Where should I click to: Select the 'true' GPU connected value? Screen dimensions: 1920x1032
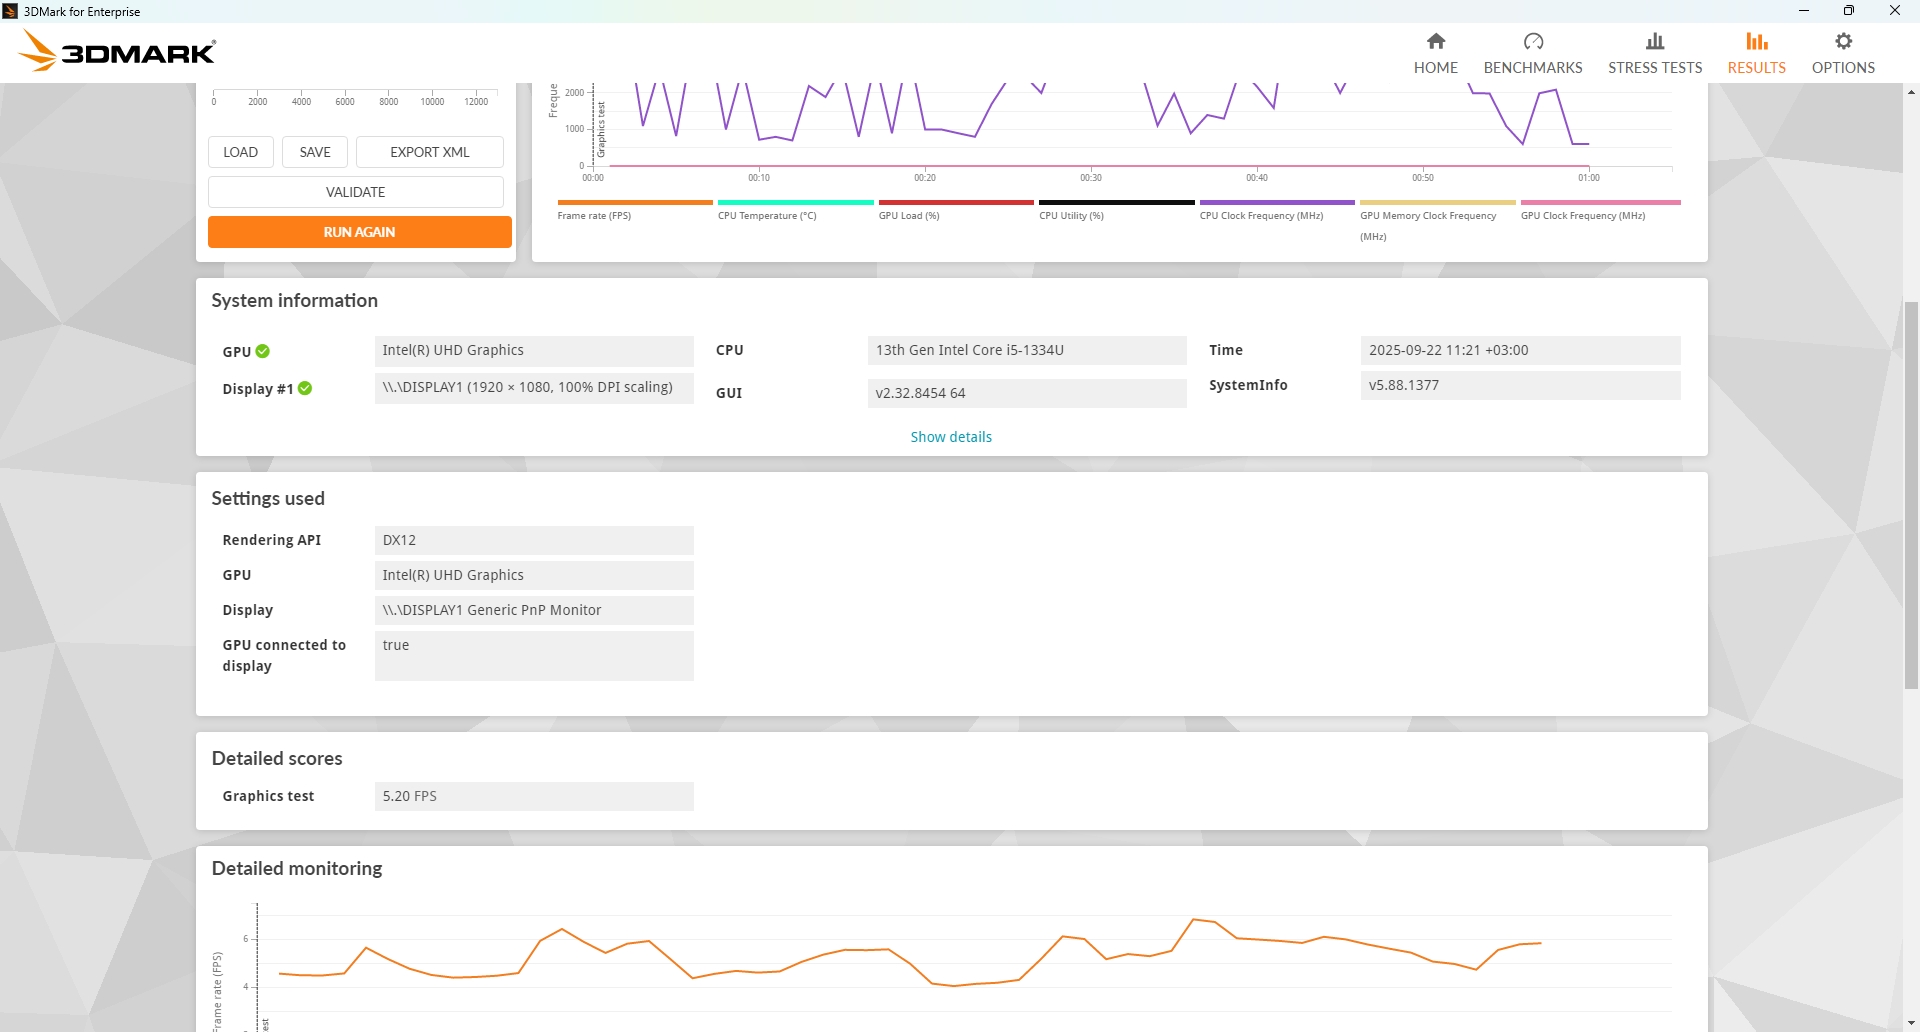point(534,656)
